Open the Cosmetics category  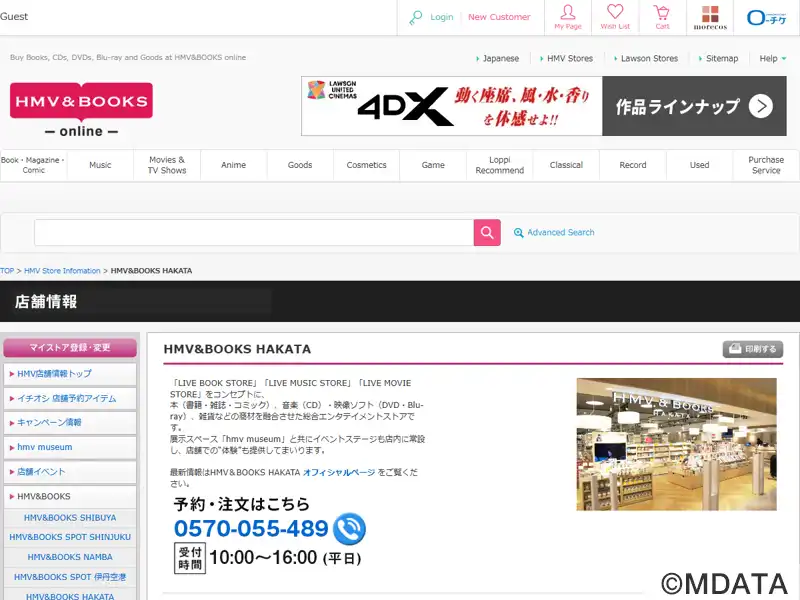tap(366, 165)
